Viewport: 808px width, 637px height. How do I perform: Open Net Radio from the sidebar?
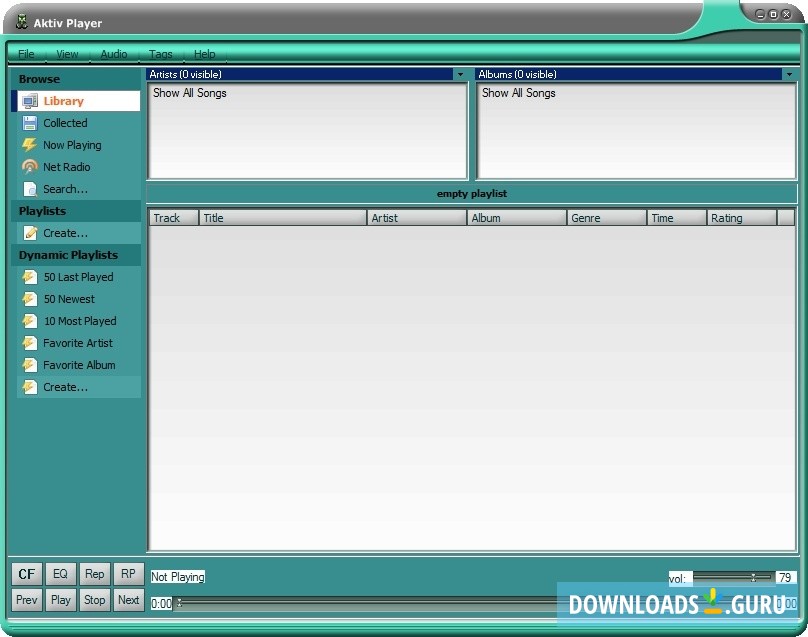click(65, 166)
